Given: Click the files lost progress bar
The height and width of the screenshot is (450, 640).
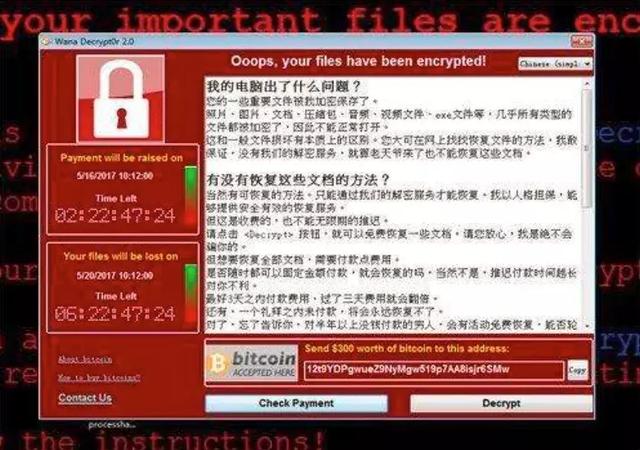Looking at the screenshot, I should point(191,294).
